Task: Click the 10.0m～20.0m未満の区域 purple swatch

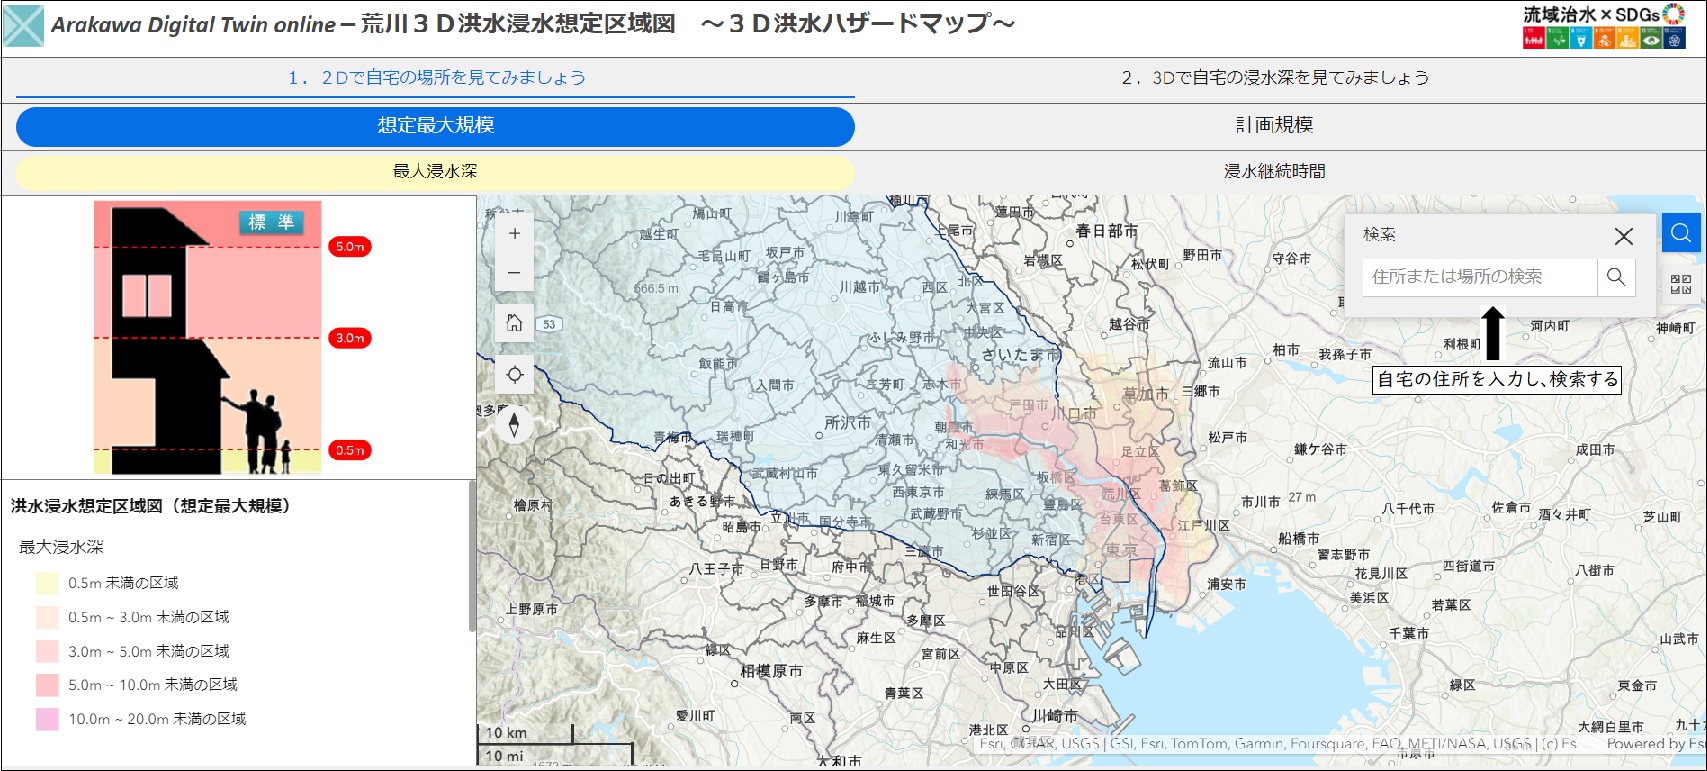Action: click(x=47, y=719)
